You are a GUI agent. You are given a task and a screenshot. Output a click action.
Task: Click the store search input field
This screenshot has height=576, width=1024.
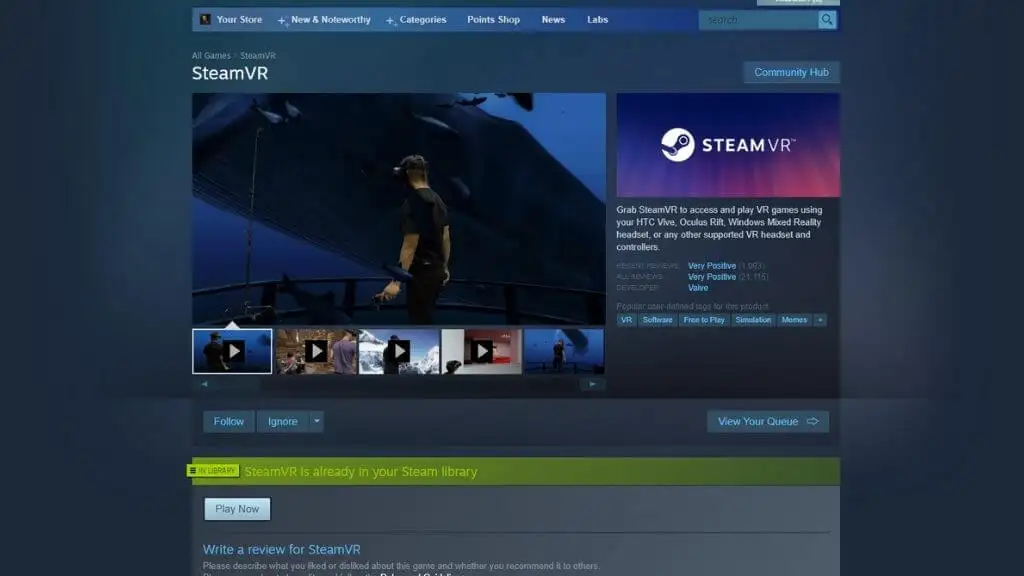point(759,20)
